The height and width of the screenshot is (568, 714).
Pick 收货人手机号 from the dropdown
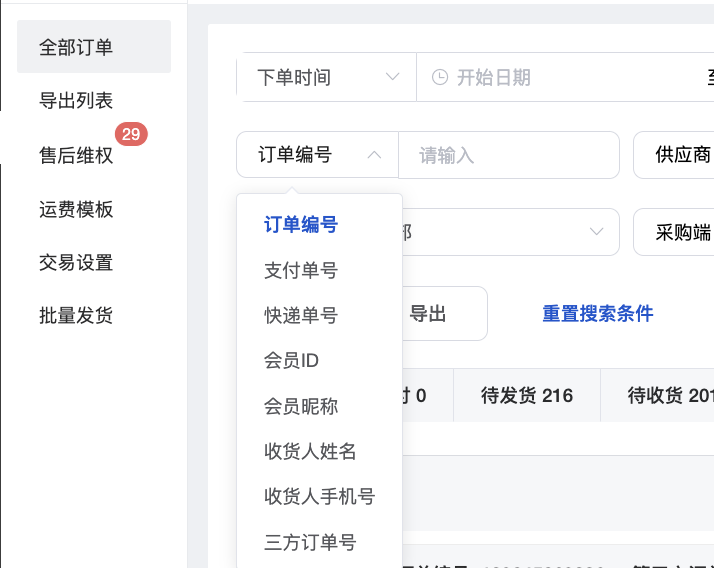(319, 497)
